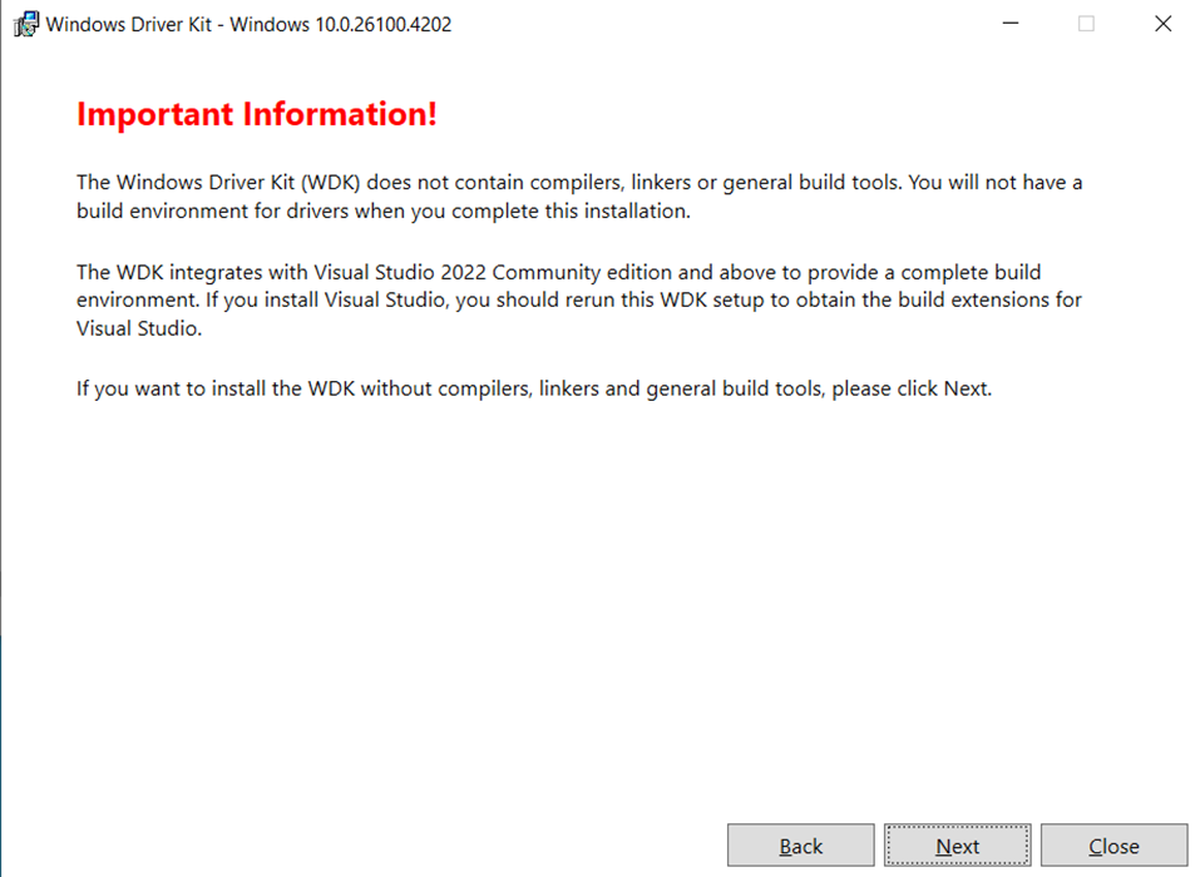The width and height of the screenshot is (1200, 877).
Task: Click the title bar text "Windows Driver Kit - Windows 10.0.26100.4202"
Action: click(x=249, y=25)
